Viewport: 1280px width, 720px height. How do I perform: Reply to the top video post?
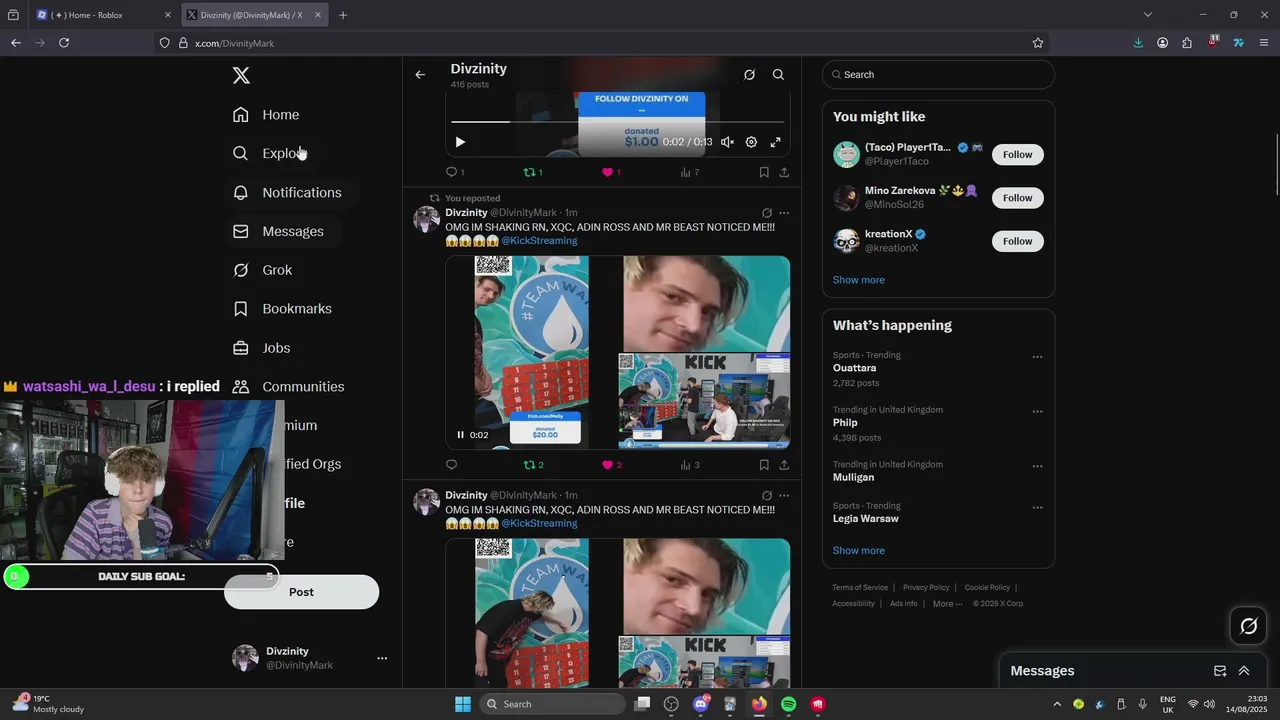(455, 172)
